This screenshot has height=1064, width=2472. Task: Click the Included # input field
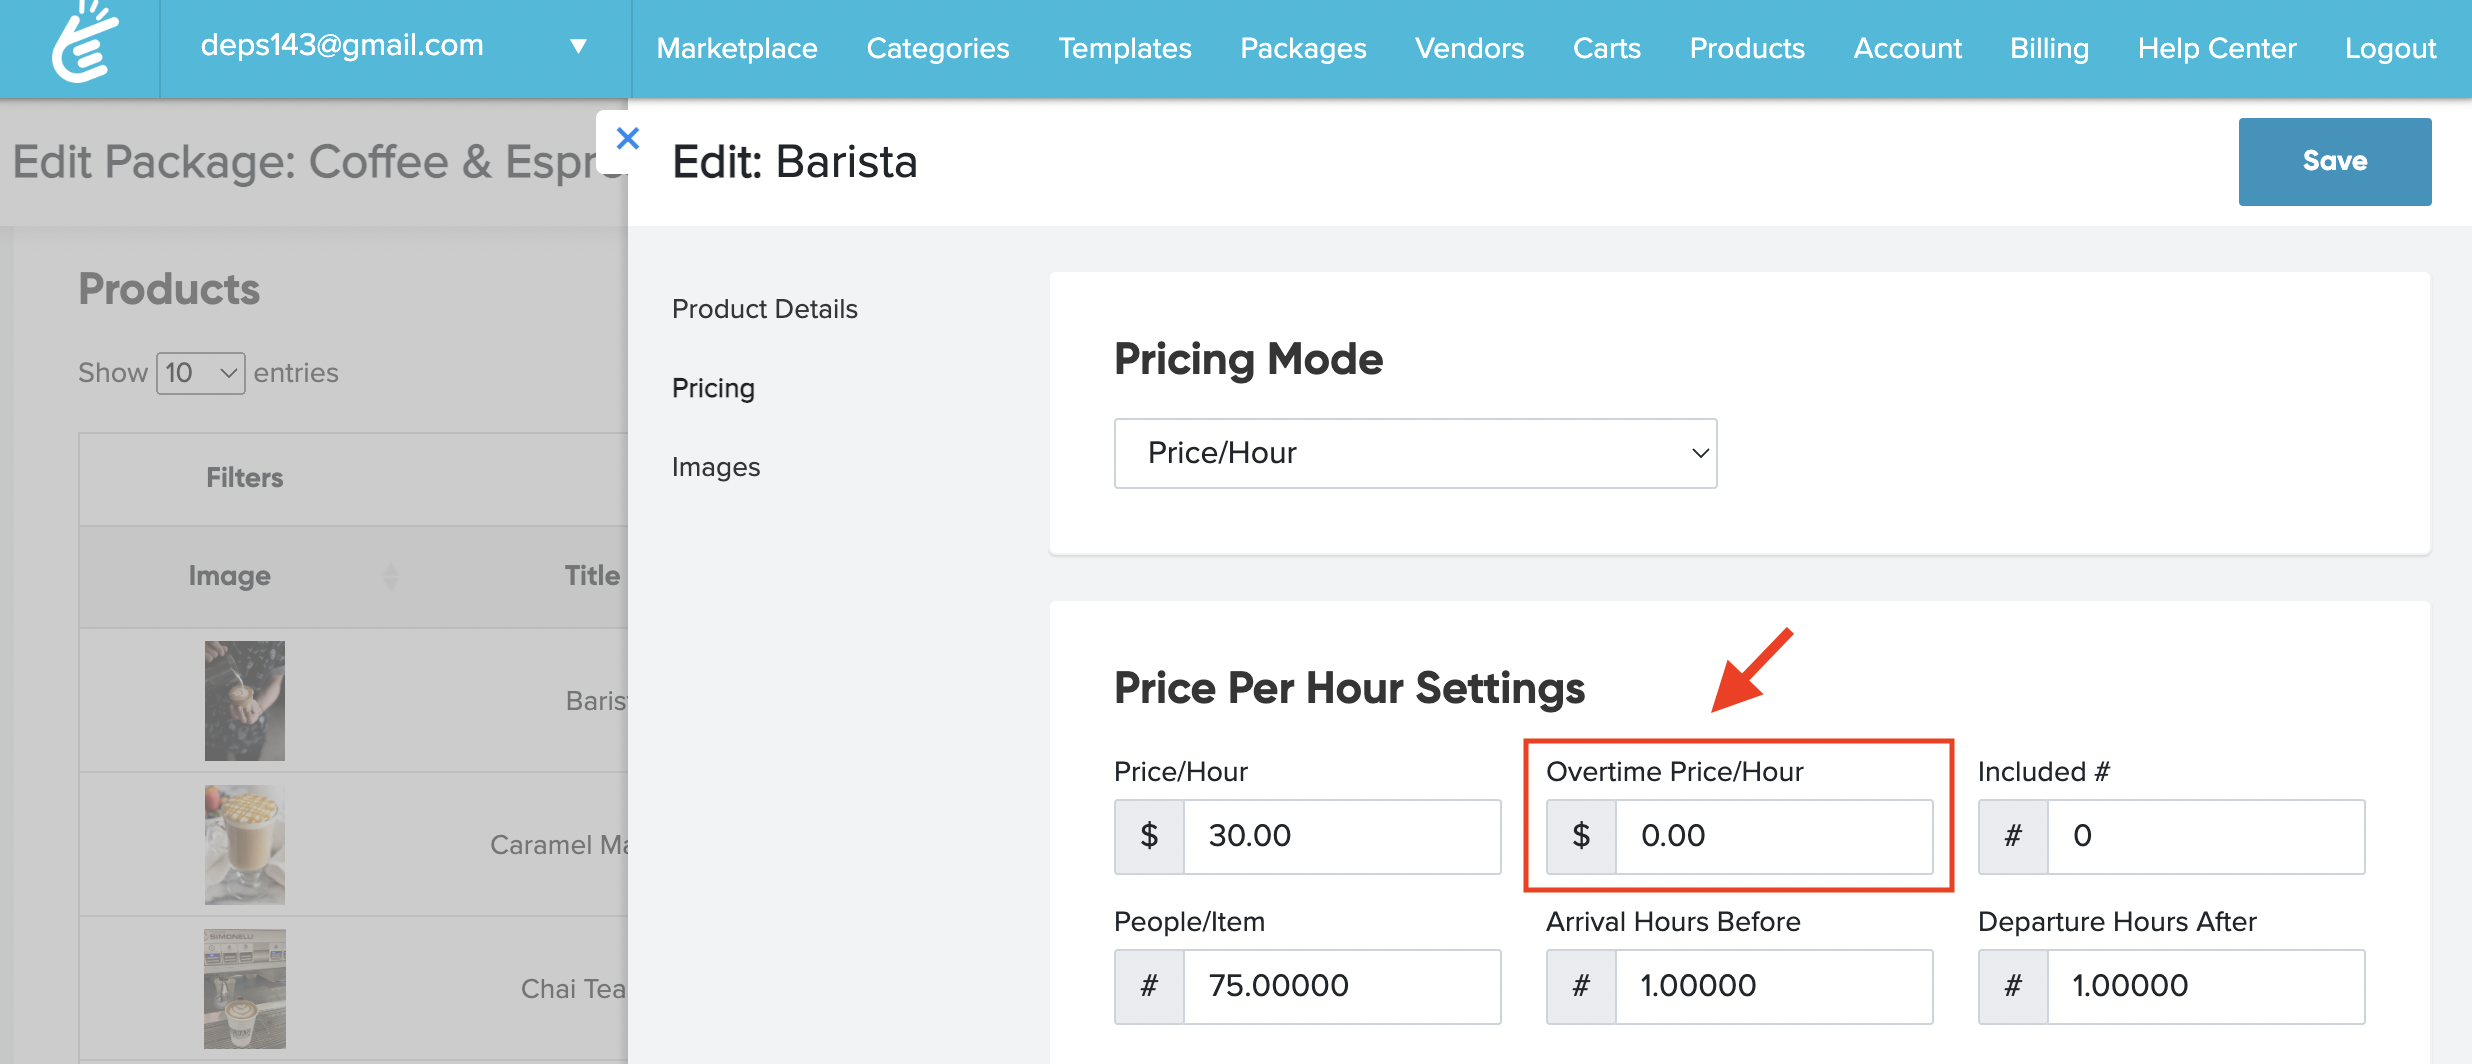point(2205,836)
